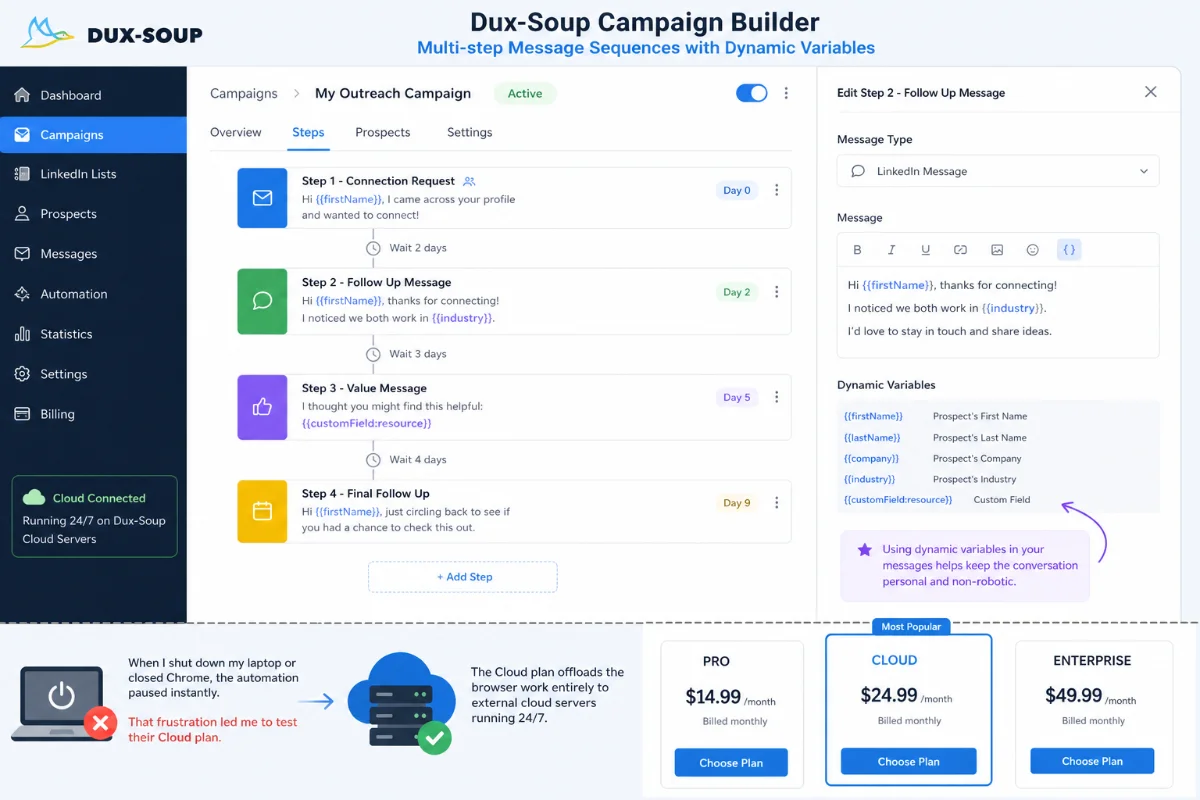Click the Cloud Connected cloud icon
The image size is (1200, 800).
pos(34,497)
